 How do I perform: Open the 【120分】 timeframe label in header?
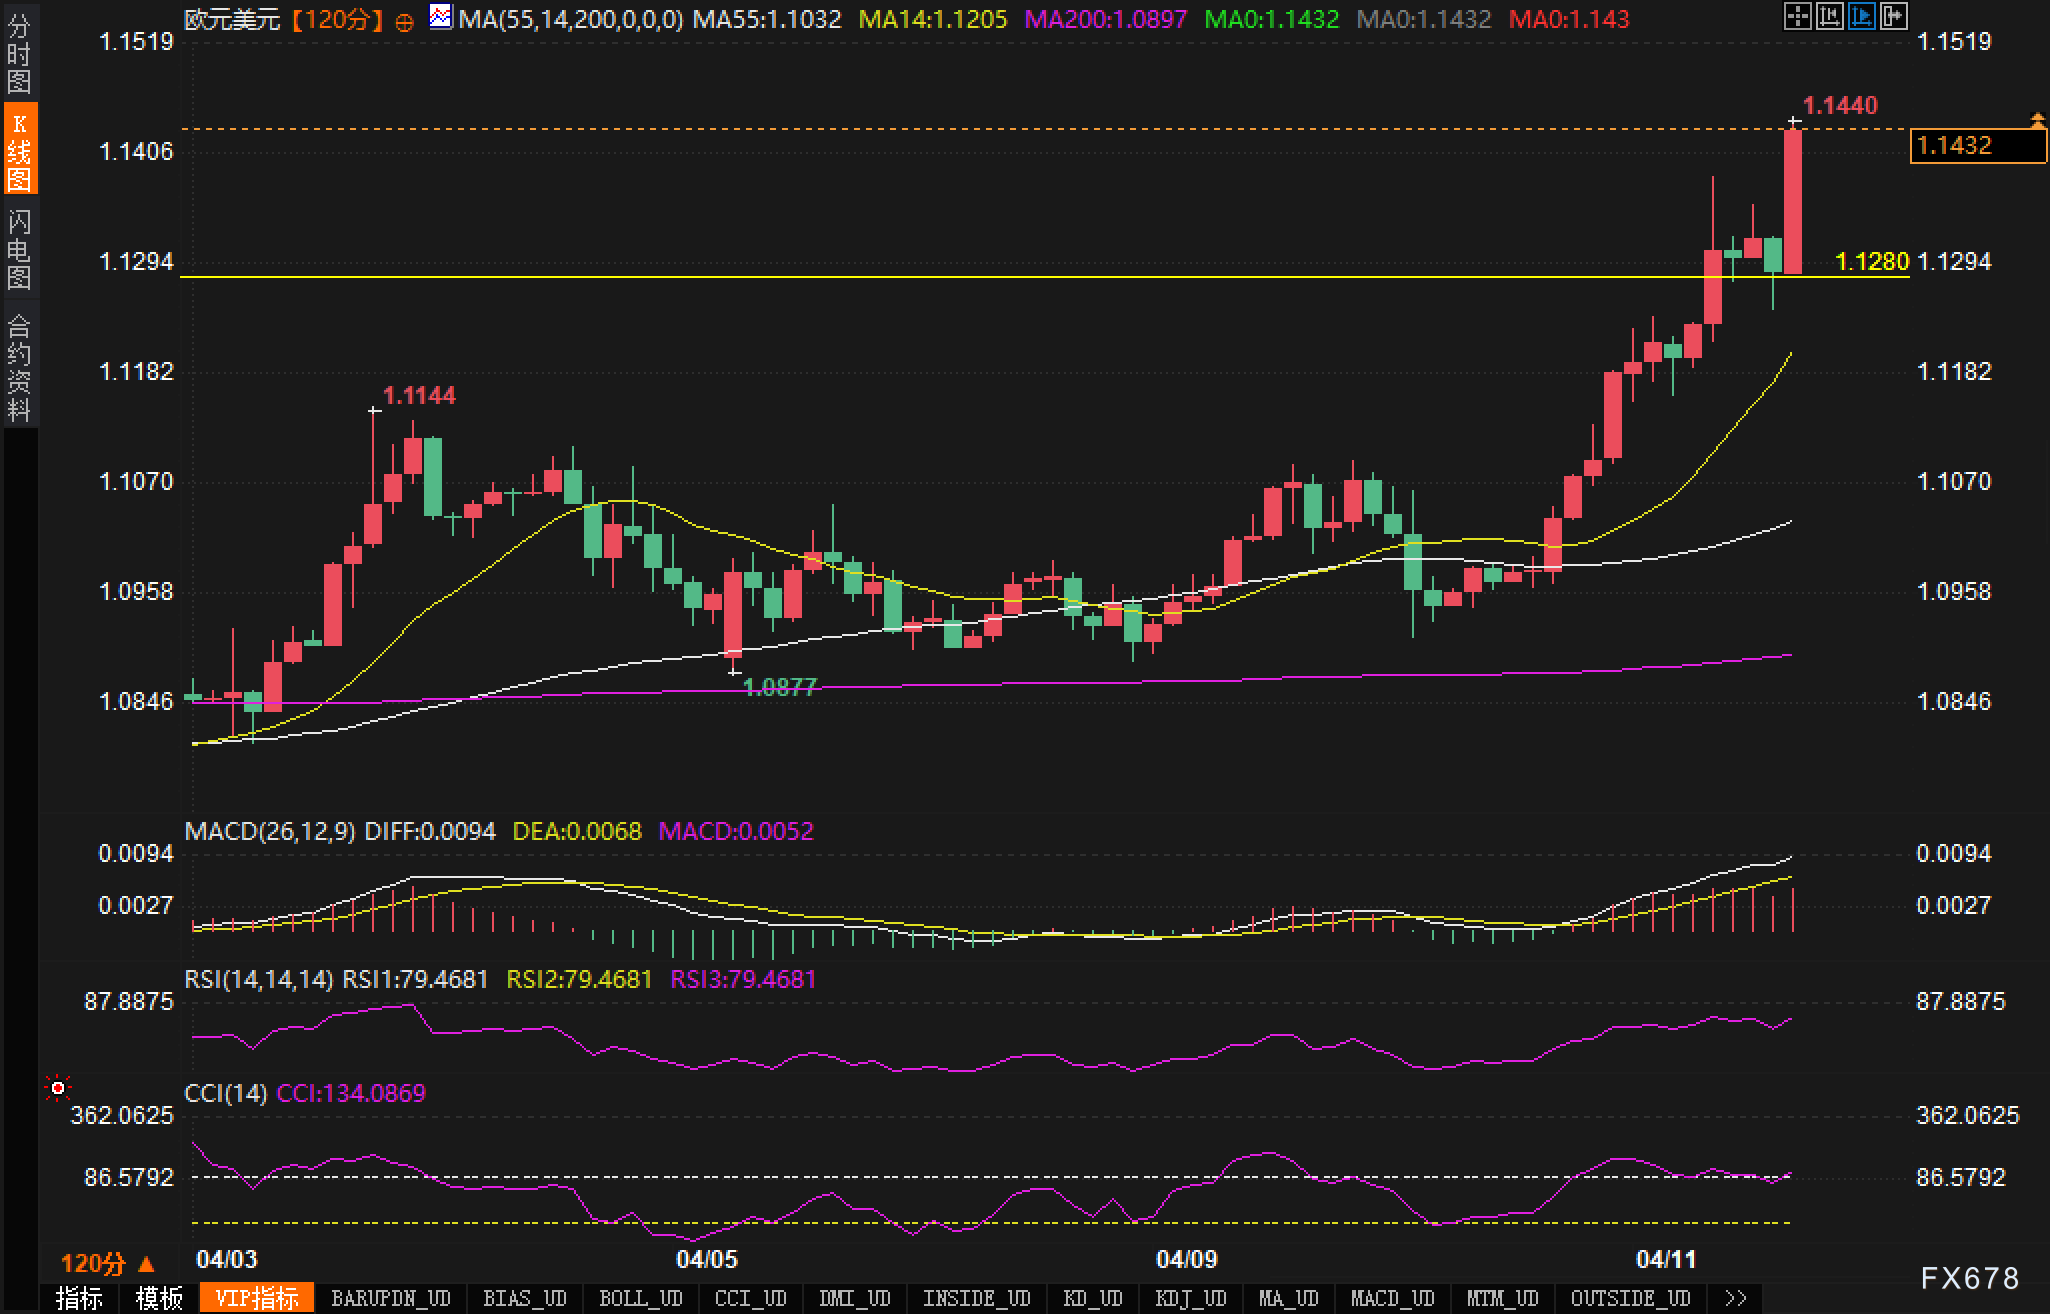point(337,19)
